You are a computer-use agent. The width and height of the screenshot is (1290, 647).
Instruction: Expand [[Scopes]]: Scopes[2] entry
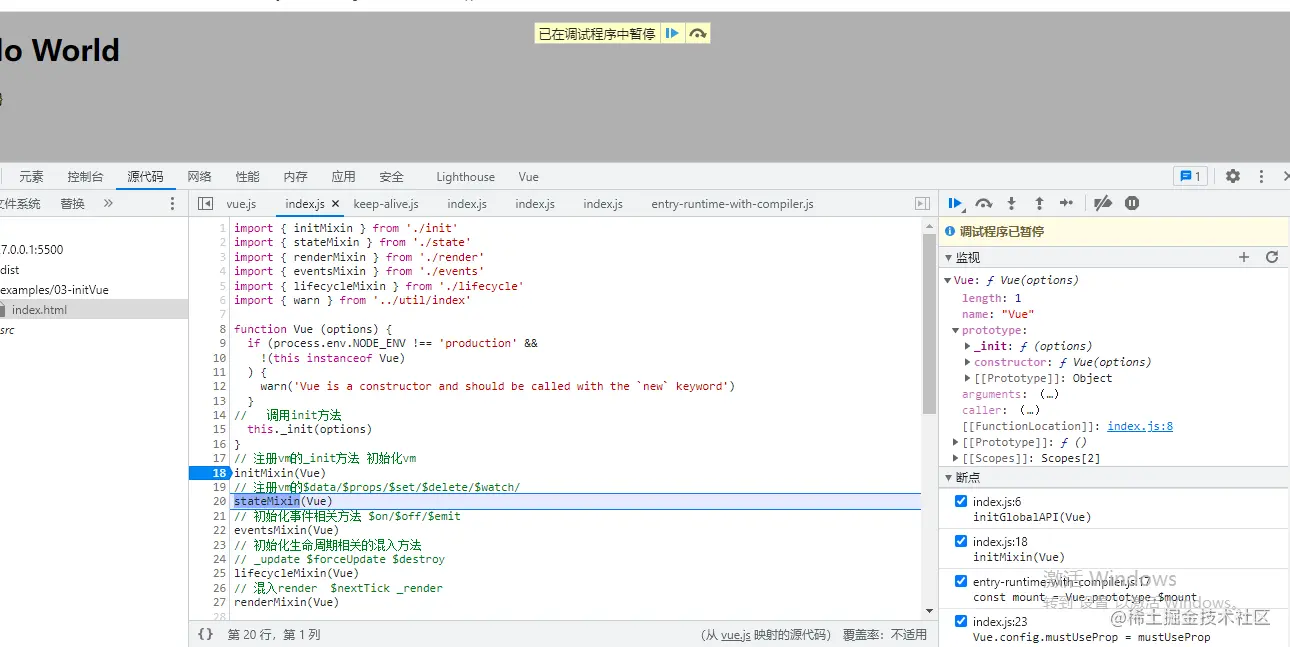(957, 458)
